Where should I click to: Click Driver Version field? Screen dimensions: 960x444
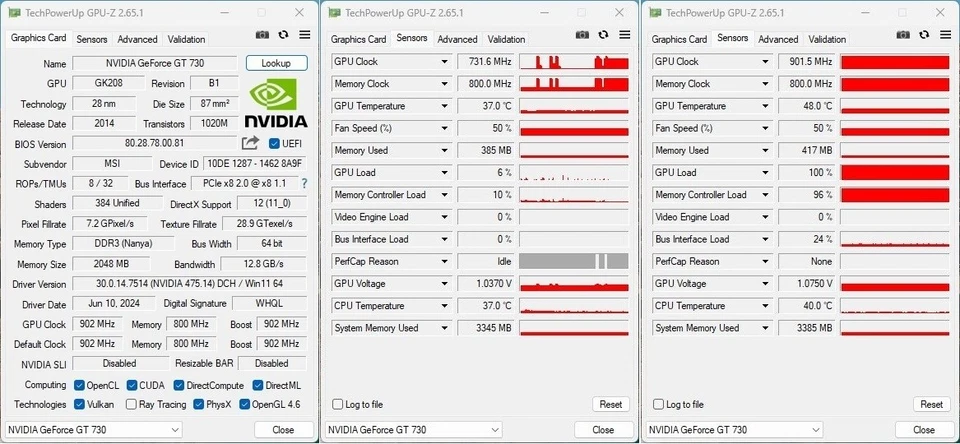click(189, 284)
